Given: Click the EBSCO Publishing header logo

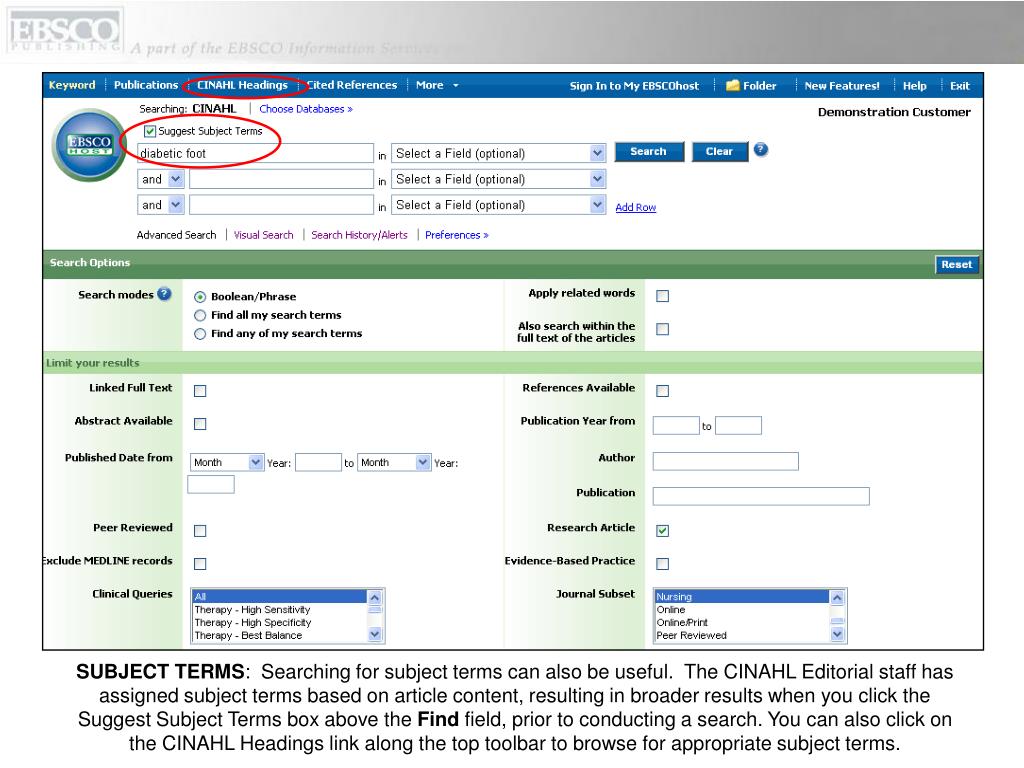Looking at the screenshot, I should coord(64,32).
